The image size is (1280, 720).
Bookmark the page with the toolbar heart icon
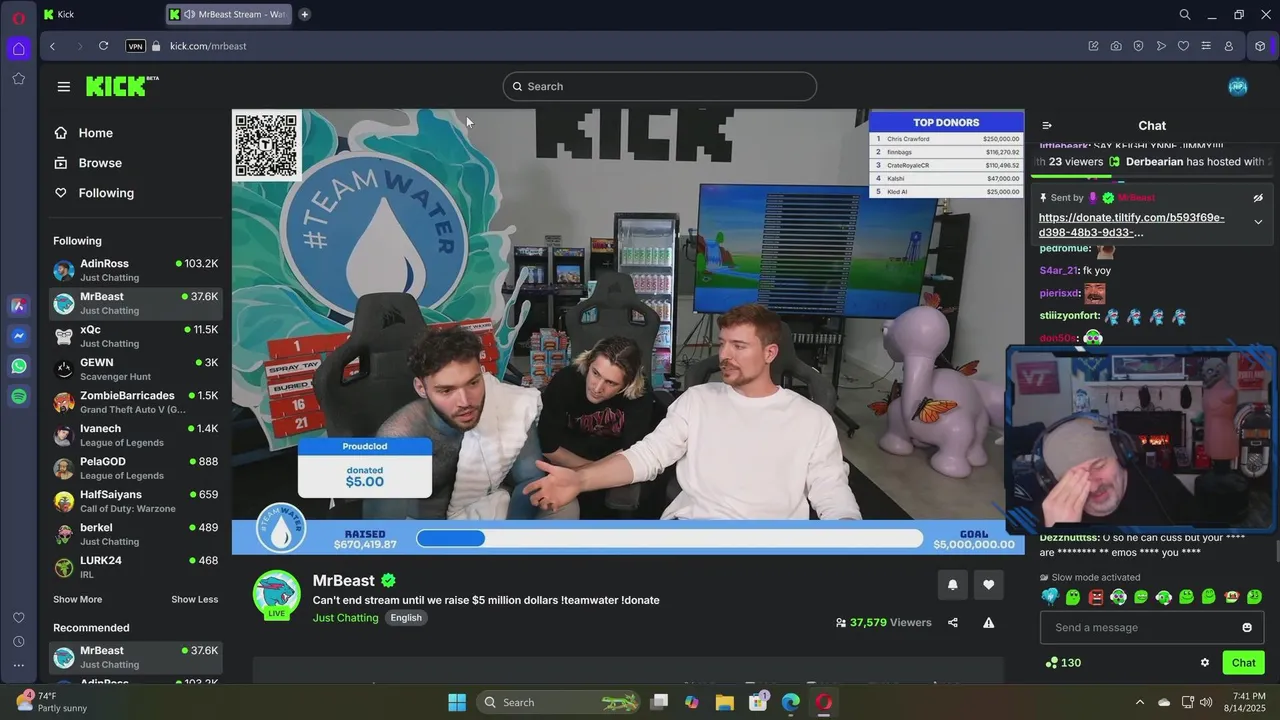coord(1183,46)
